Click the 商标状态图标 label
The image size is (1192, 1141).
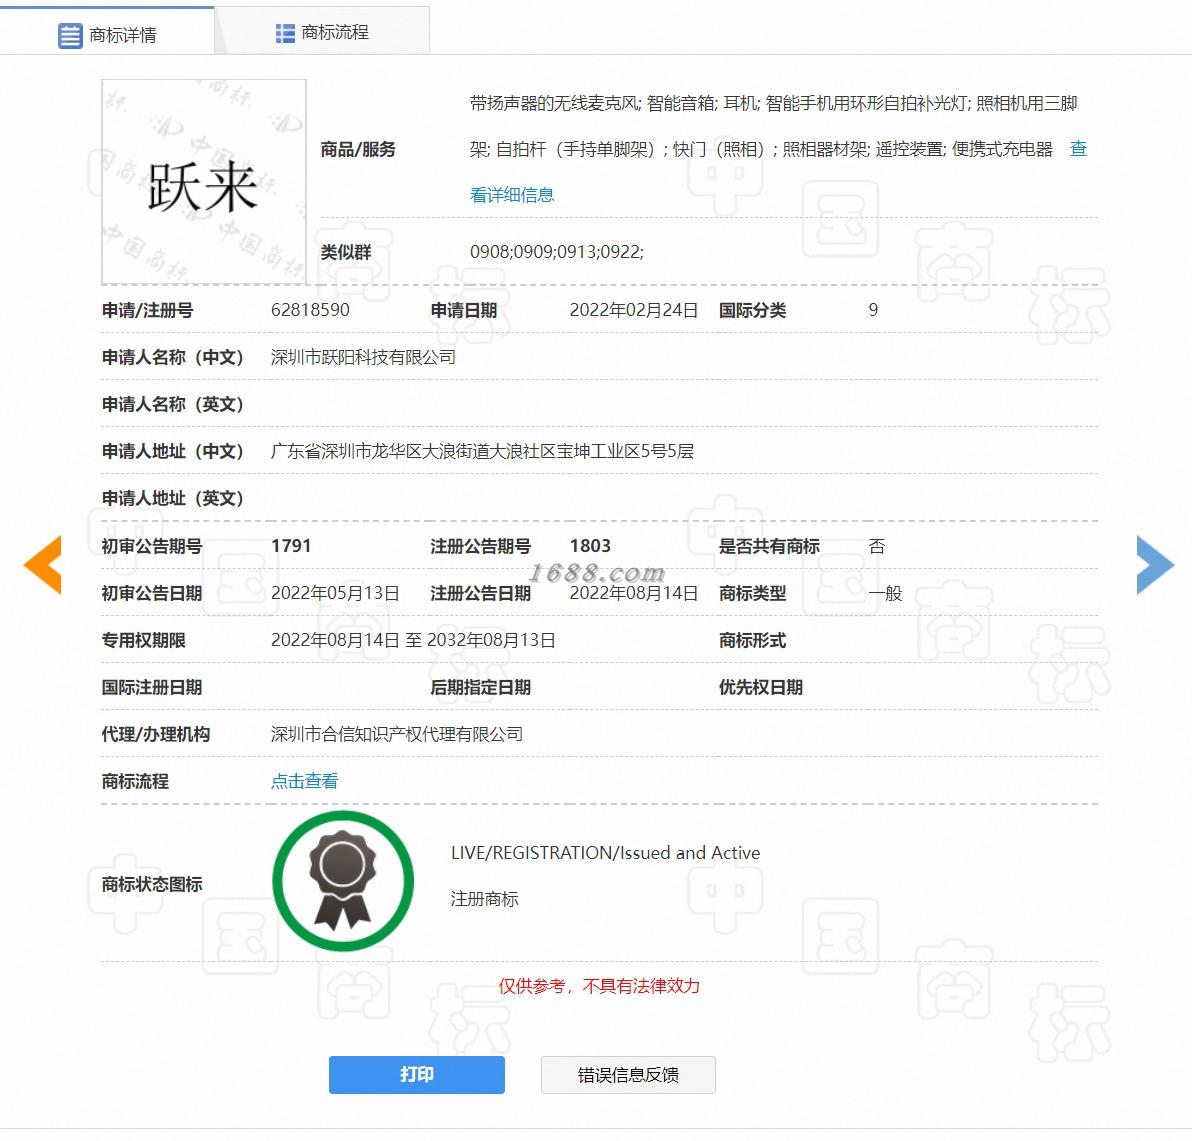(x=152, y=884)
